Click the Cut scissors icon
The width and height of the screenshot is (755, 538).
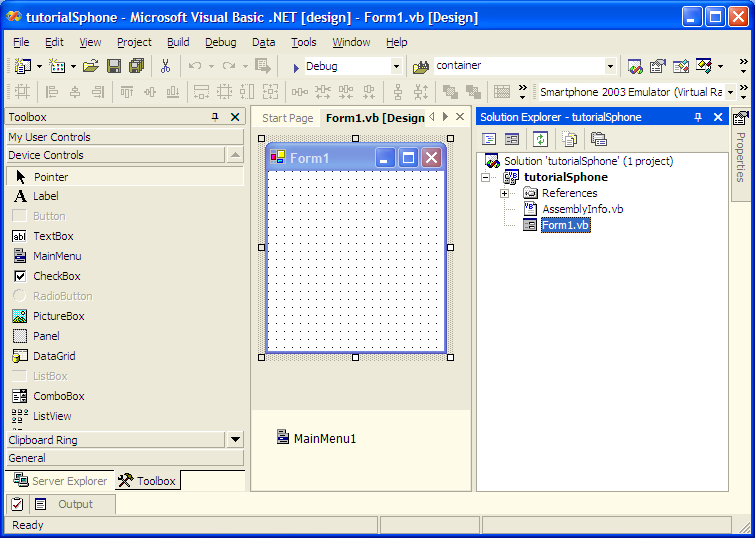click(166, 66)
